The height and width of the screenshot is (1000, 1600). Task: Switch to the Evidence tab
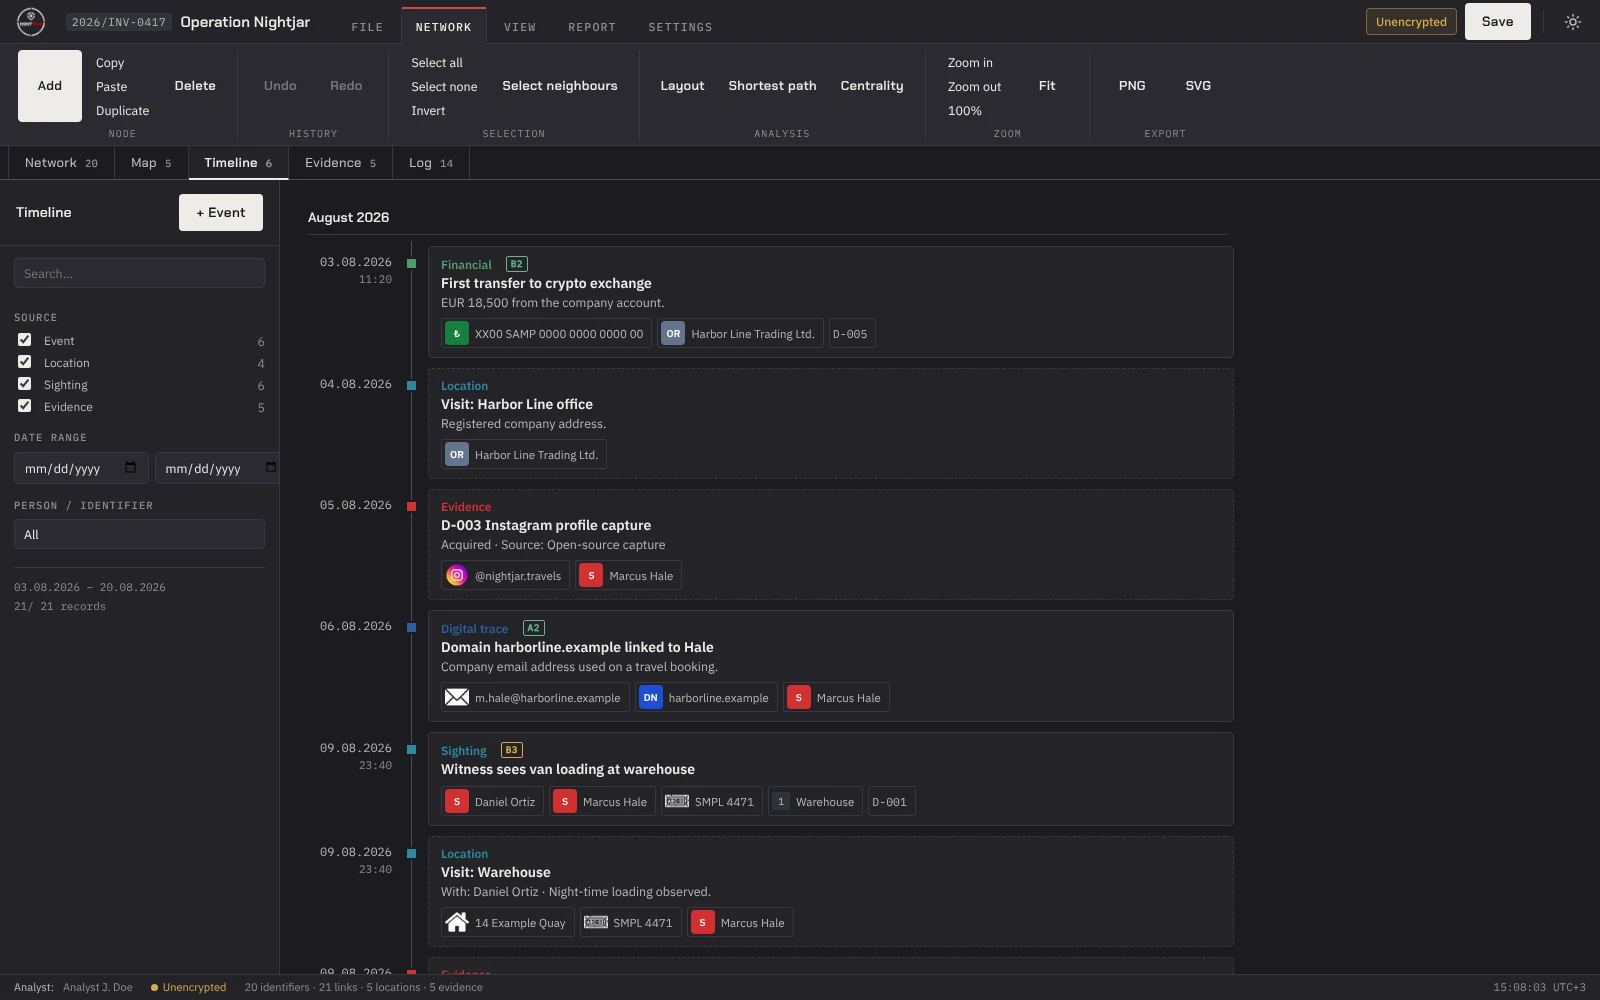(x=340, y=163)
